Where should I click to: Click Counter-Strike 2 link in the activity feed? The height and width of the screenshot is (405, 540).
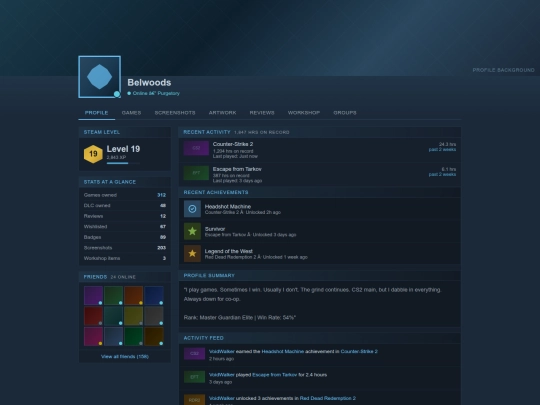point(359,352)
